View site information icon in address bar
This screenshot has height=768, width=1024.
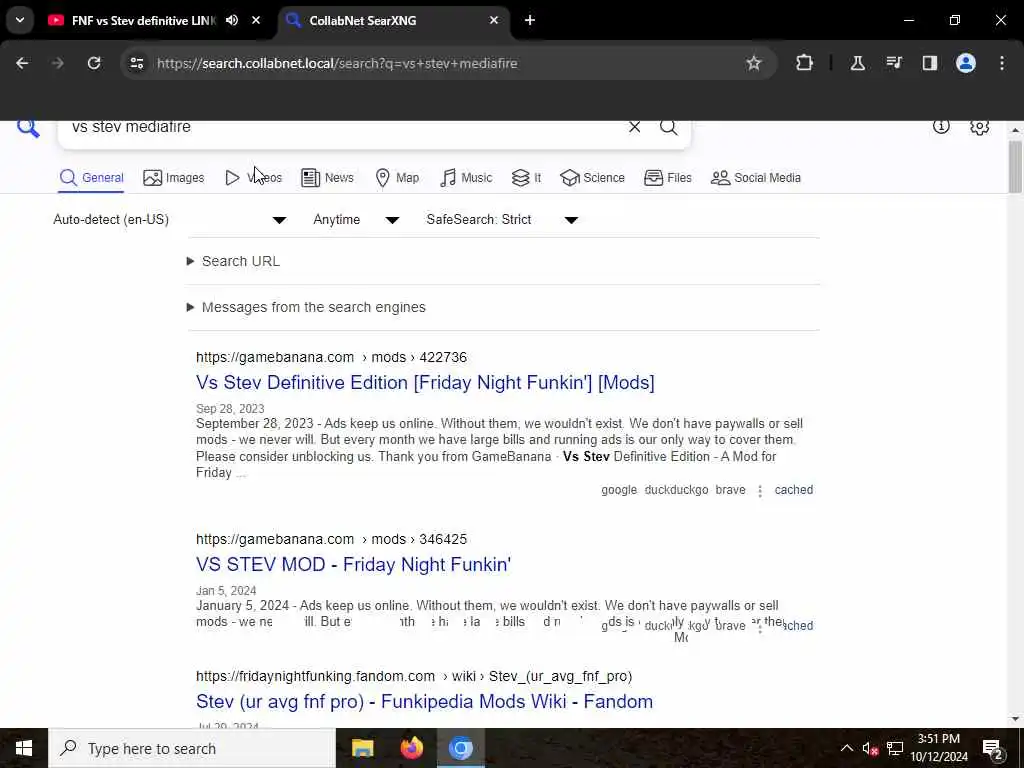tap(136, 63)
